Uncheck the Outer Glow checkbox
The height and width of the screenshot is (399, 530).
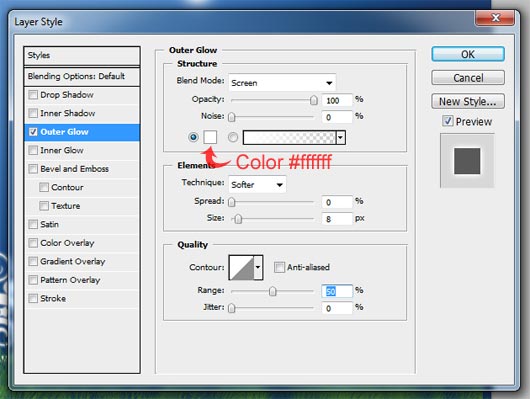tap(33, 132)
